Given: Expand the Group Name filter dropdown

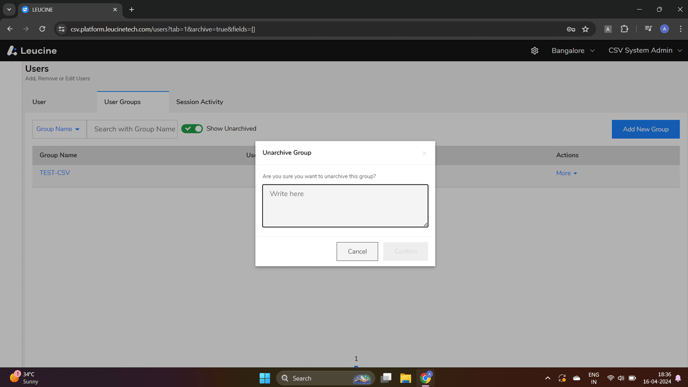Looking at the screenshot, I should point(59,129).
